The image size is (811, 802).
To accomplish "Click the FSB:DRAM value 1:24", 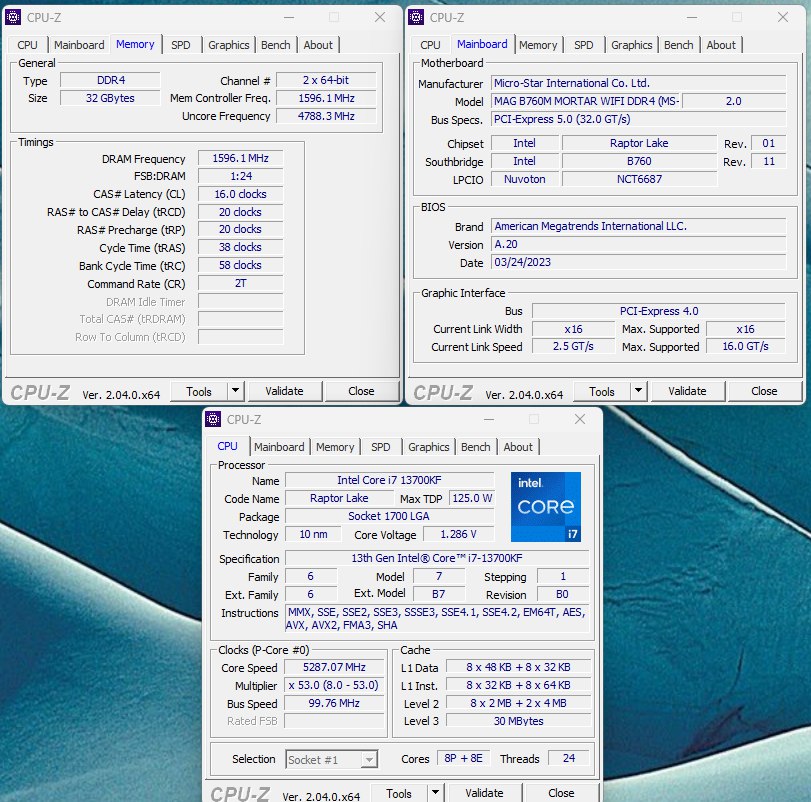I will click(241, 176).
